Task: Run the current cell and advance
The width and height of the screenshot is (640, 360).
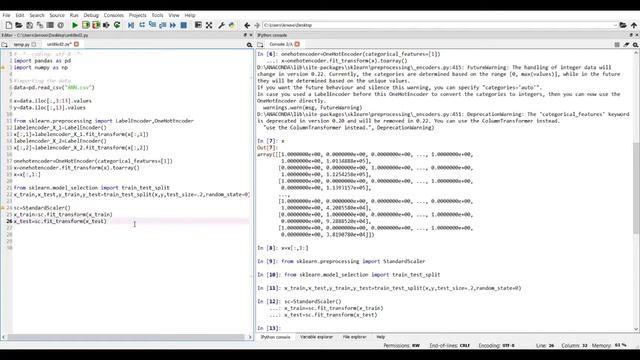Action: coord(96,25)
